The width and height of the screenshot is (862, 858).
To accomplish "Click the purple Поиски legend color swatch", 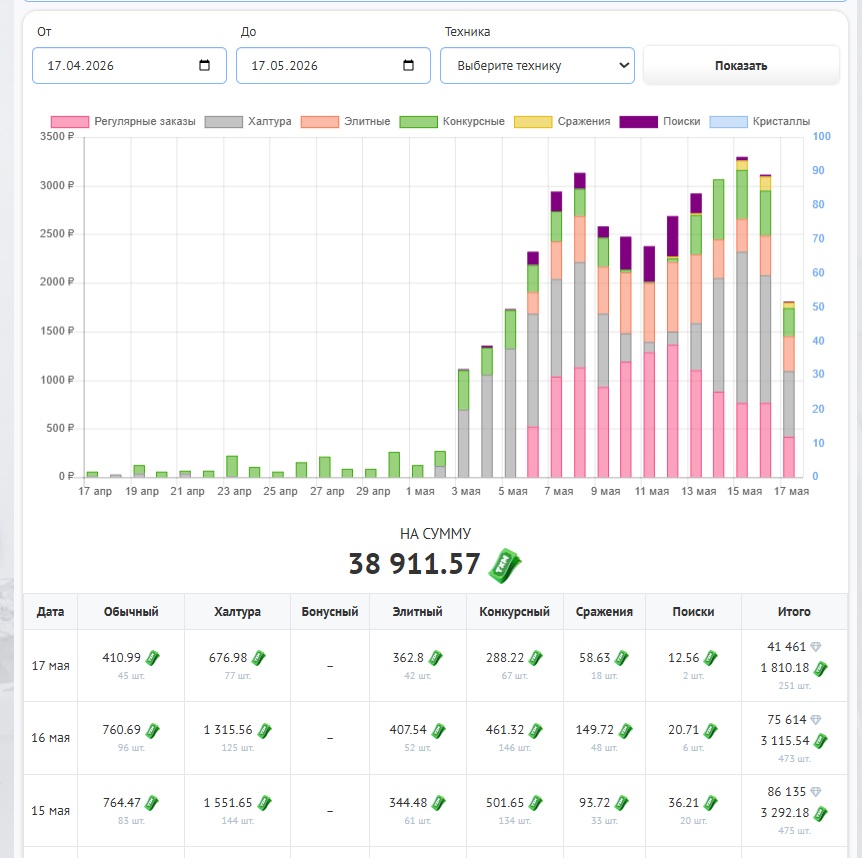I will (x=638, y=121).
